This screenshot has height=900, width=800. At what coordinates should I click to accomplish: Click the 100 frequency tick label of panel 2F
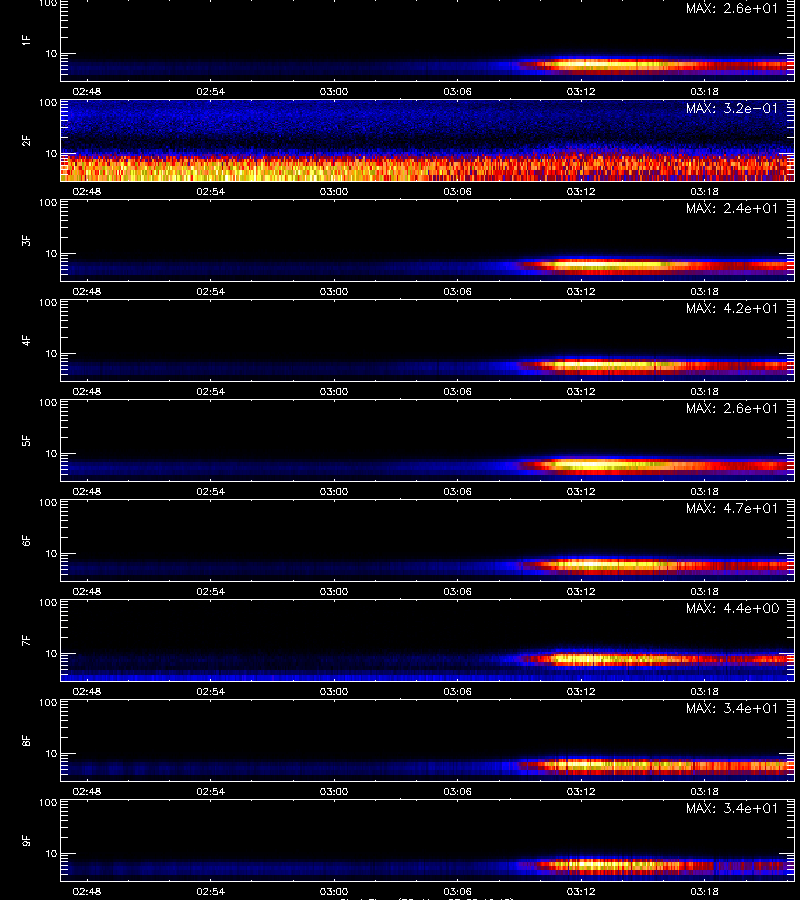(48, 103)
